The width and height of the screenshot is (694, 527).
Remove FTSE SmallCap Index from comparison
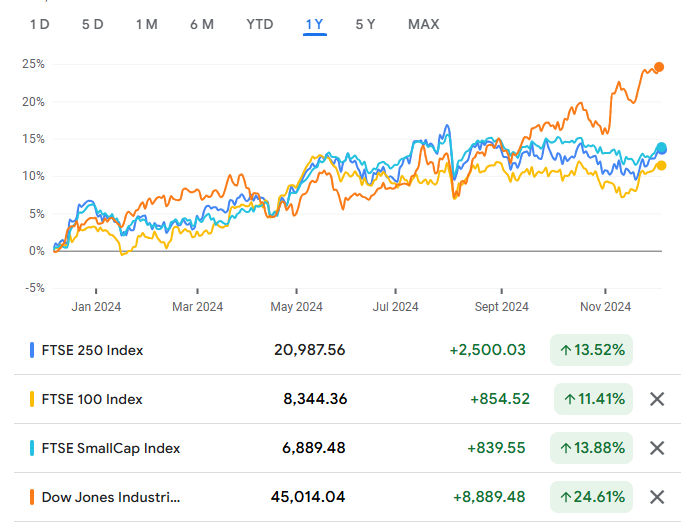click(657, 448)
